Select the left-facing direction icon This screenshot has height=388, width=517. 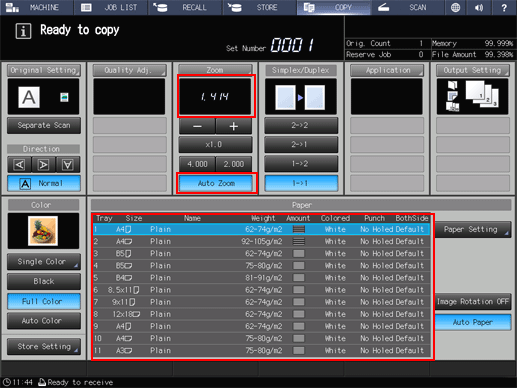click(19, 164)
